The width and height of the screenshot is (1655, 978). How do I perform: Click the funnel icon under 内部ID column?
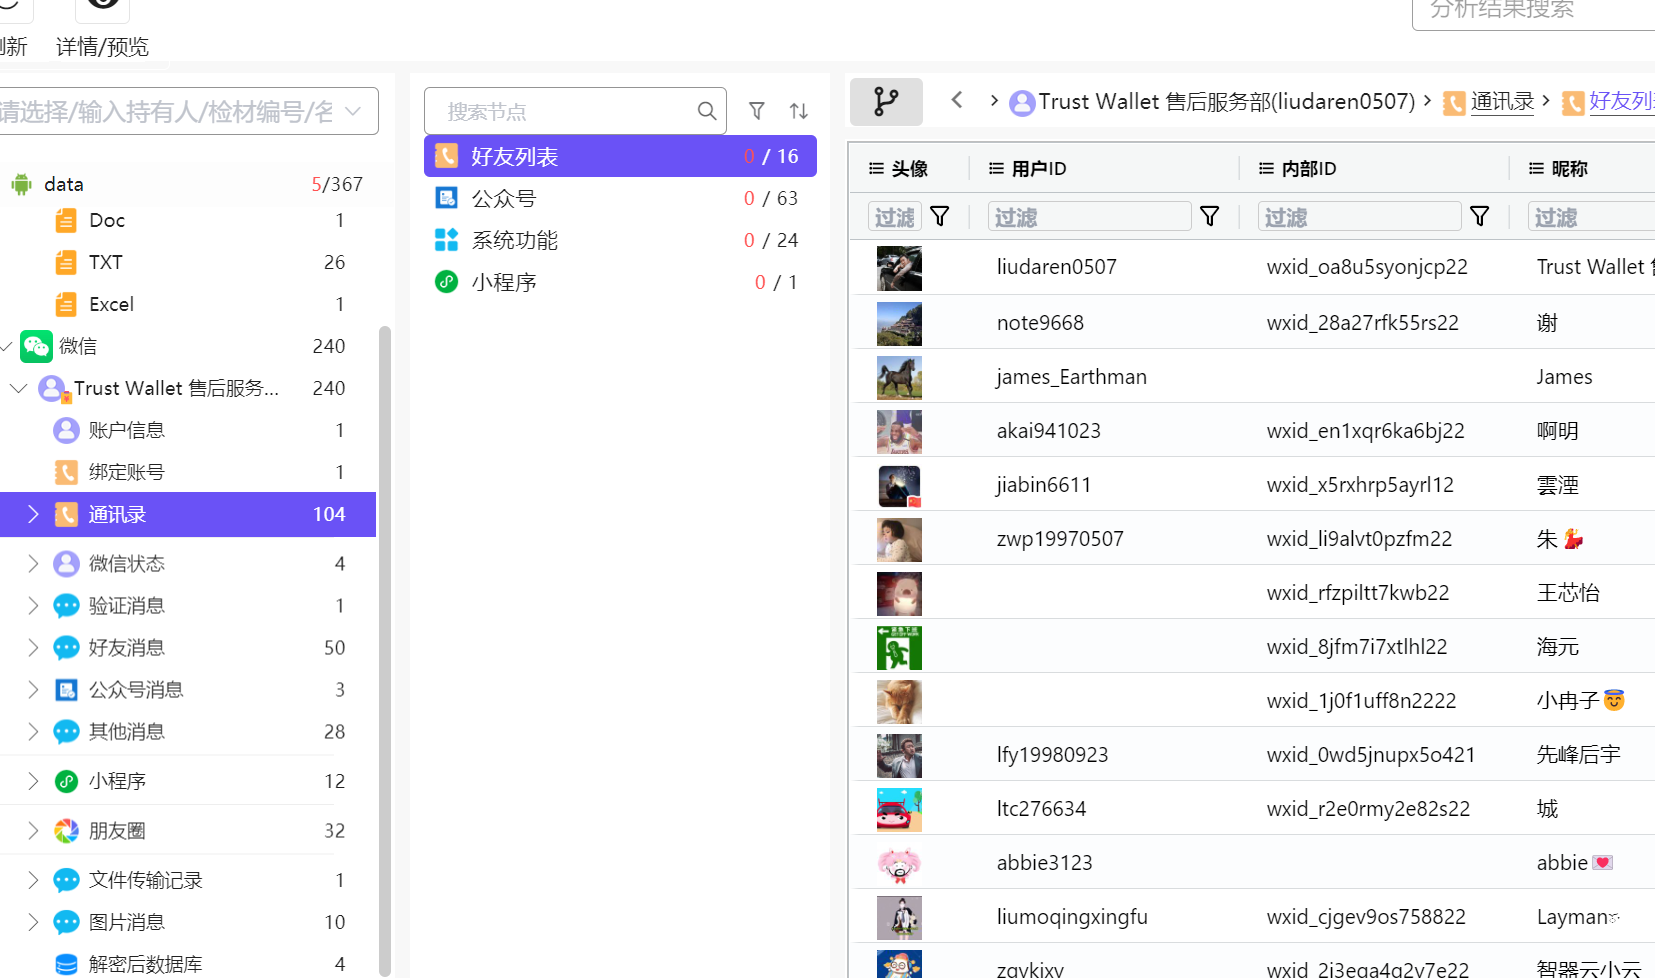1480,216
